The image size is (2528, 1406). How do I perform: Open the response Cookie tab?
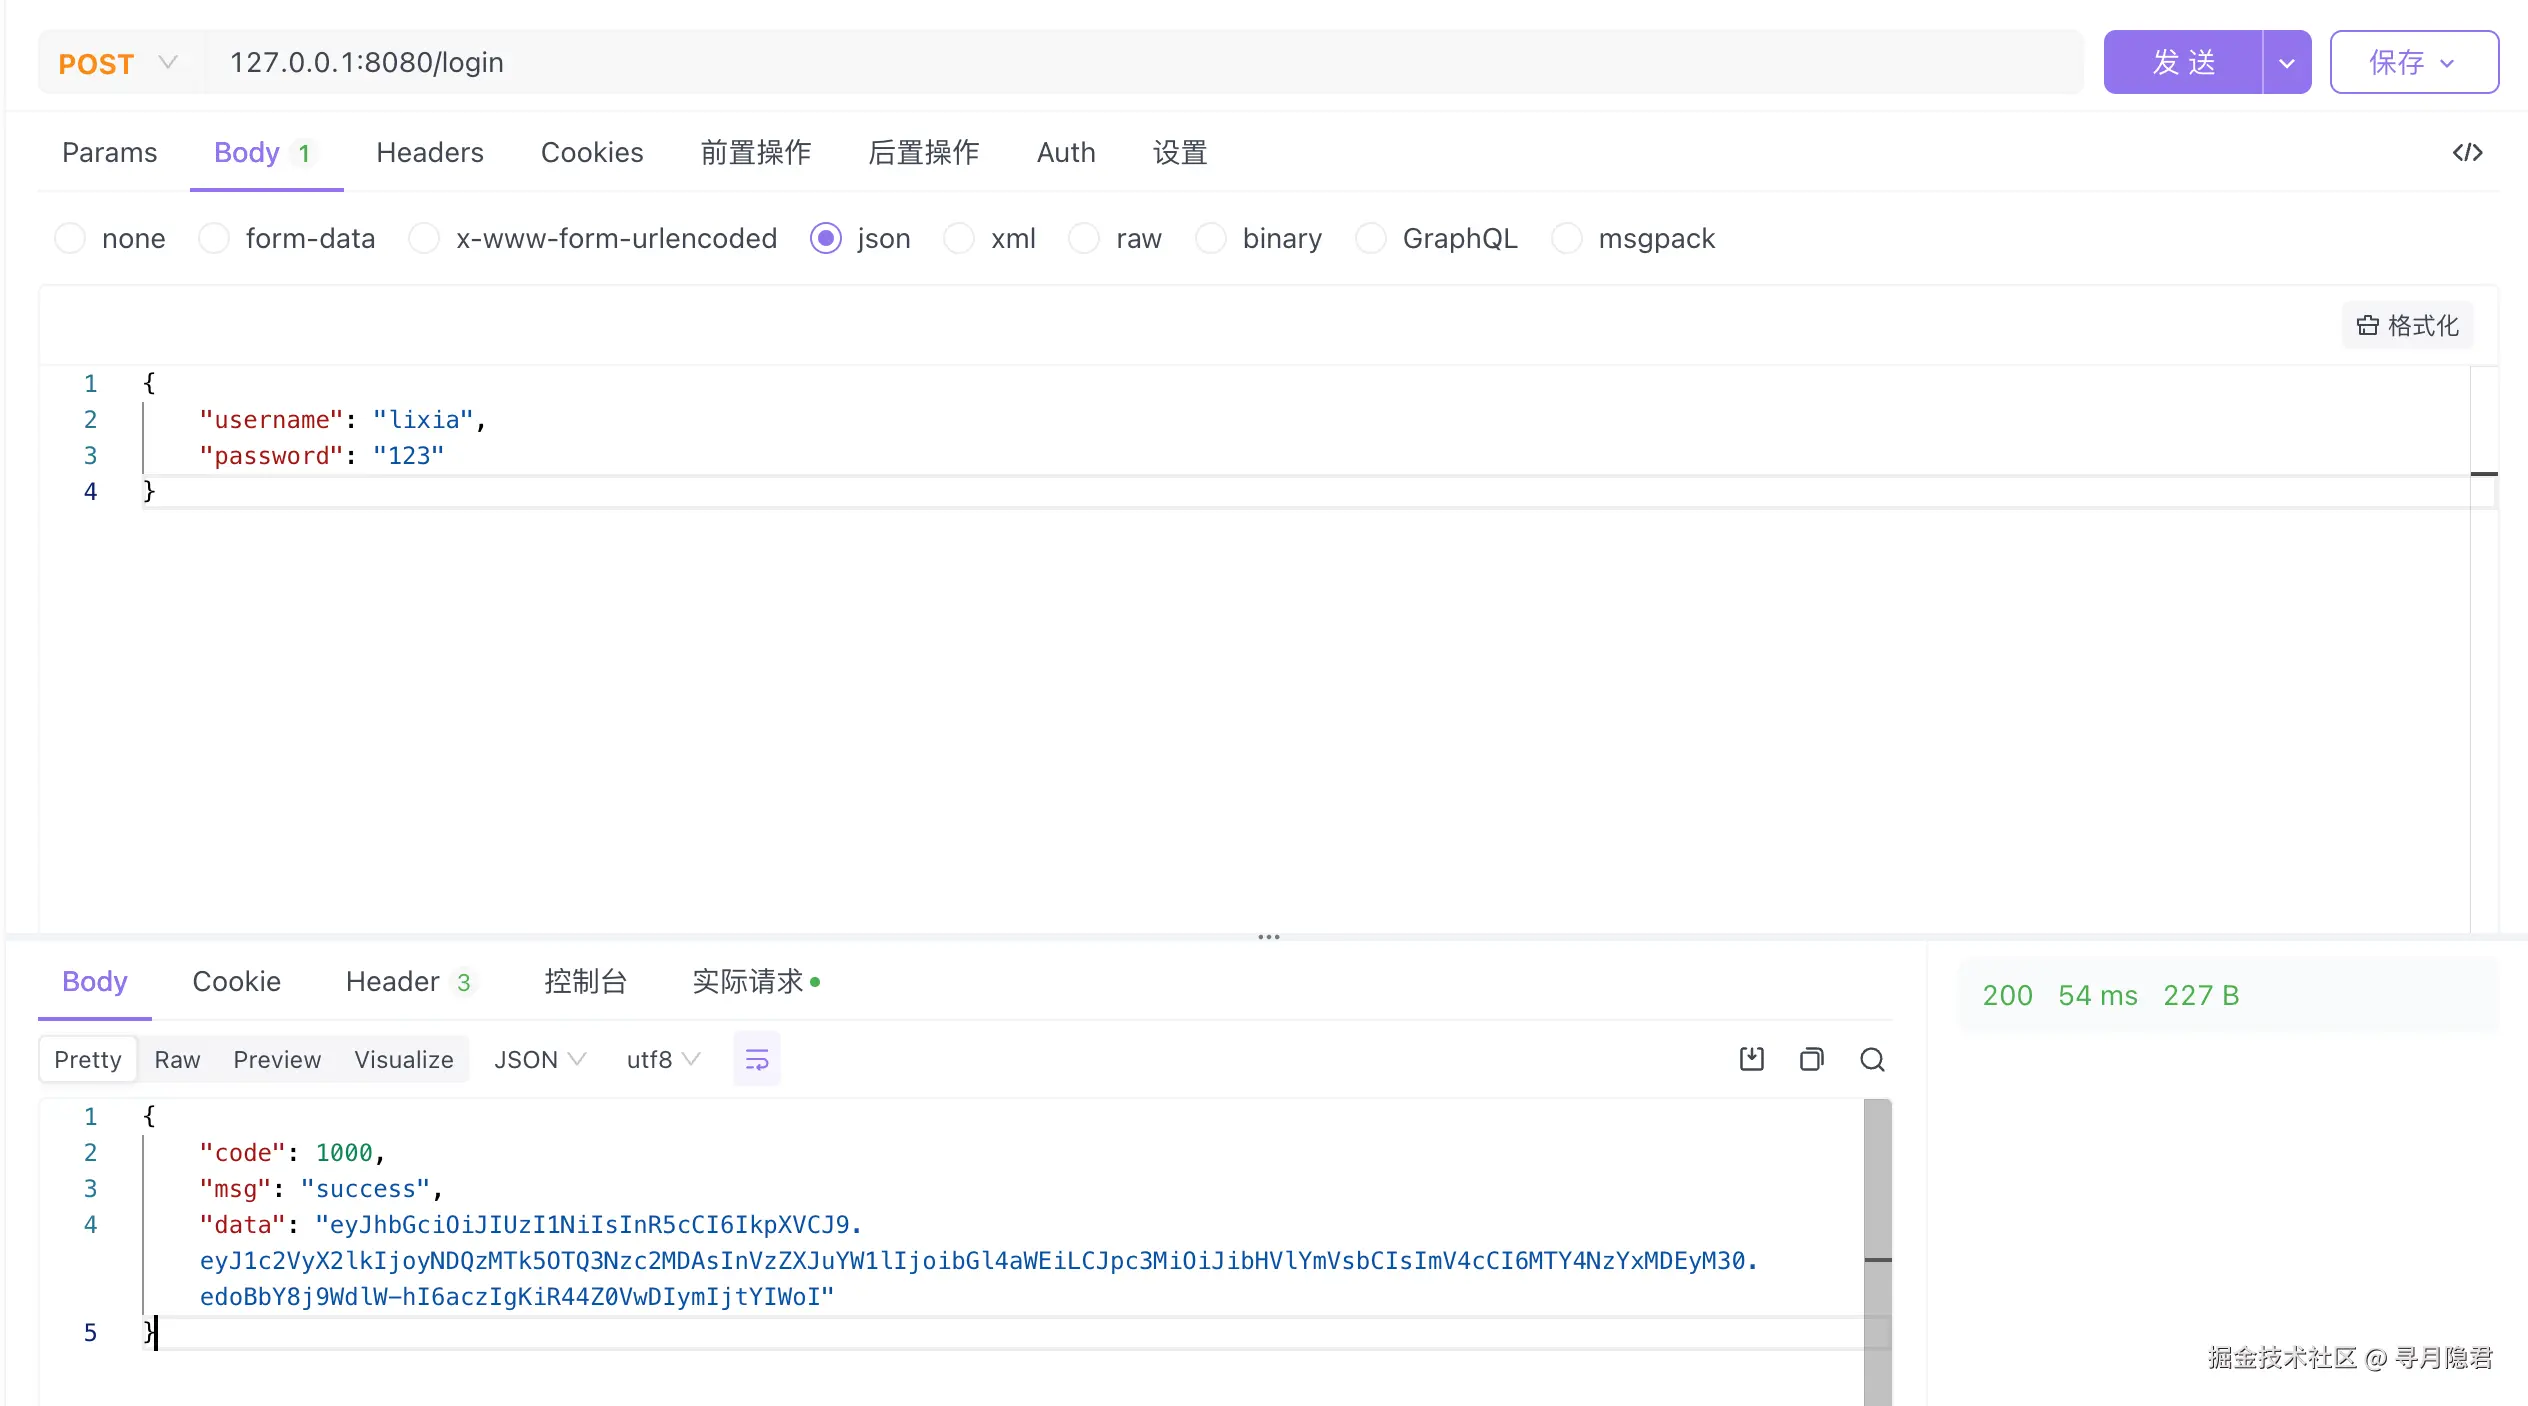point(236,981)
